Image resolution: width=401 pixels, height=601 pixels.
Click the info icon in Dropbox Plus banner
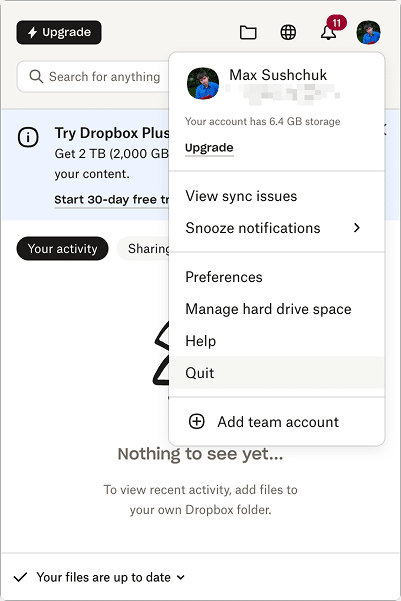28,137
